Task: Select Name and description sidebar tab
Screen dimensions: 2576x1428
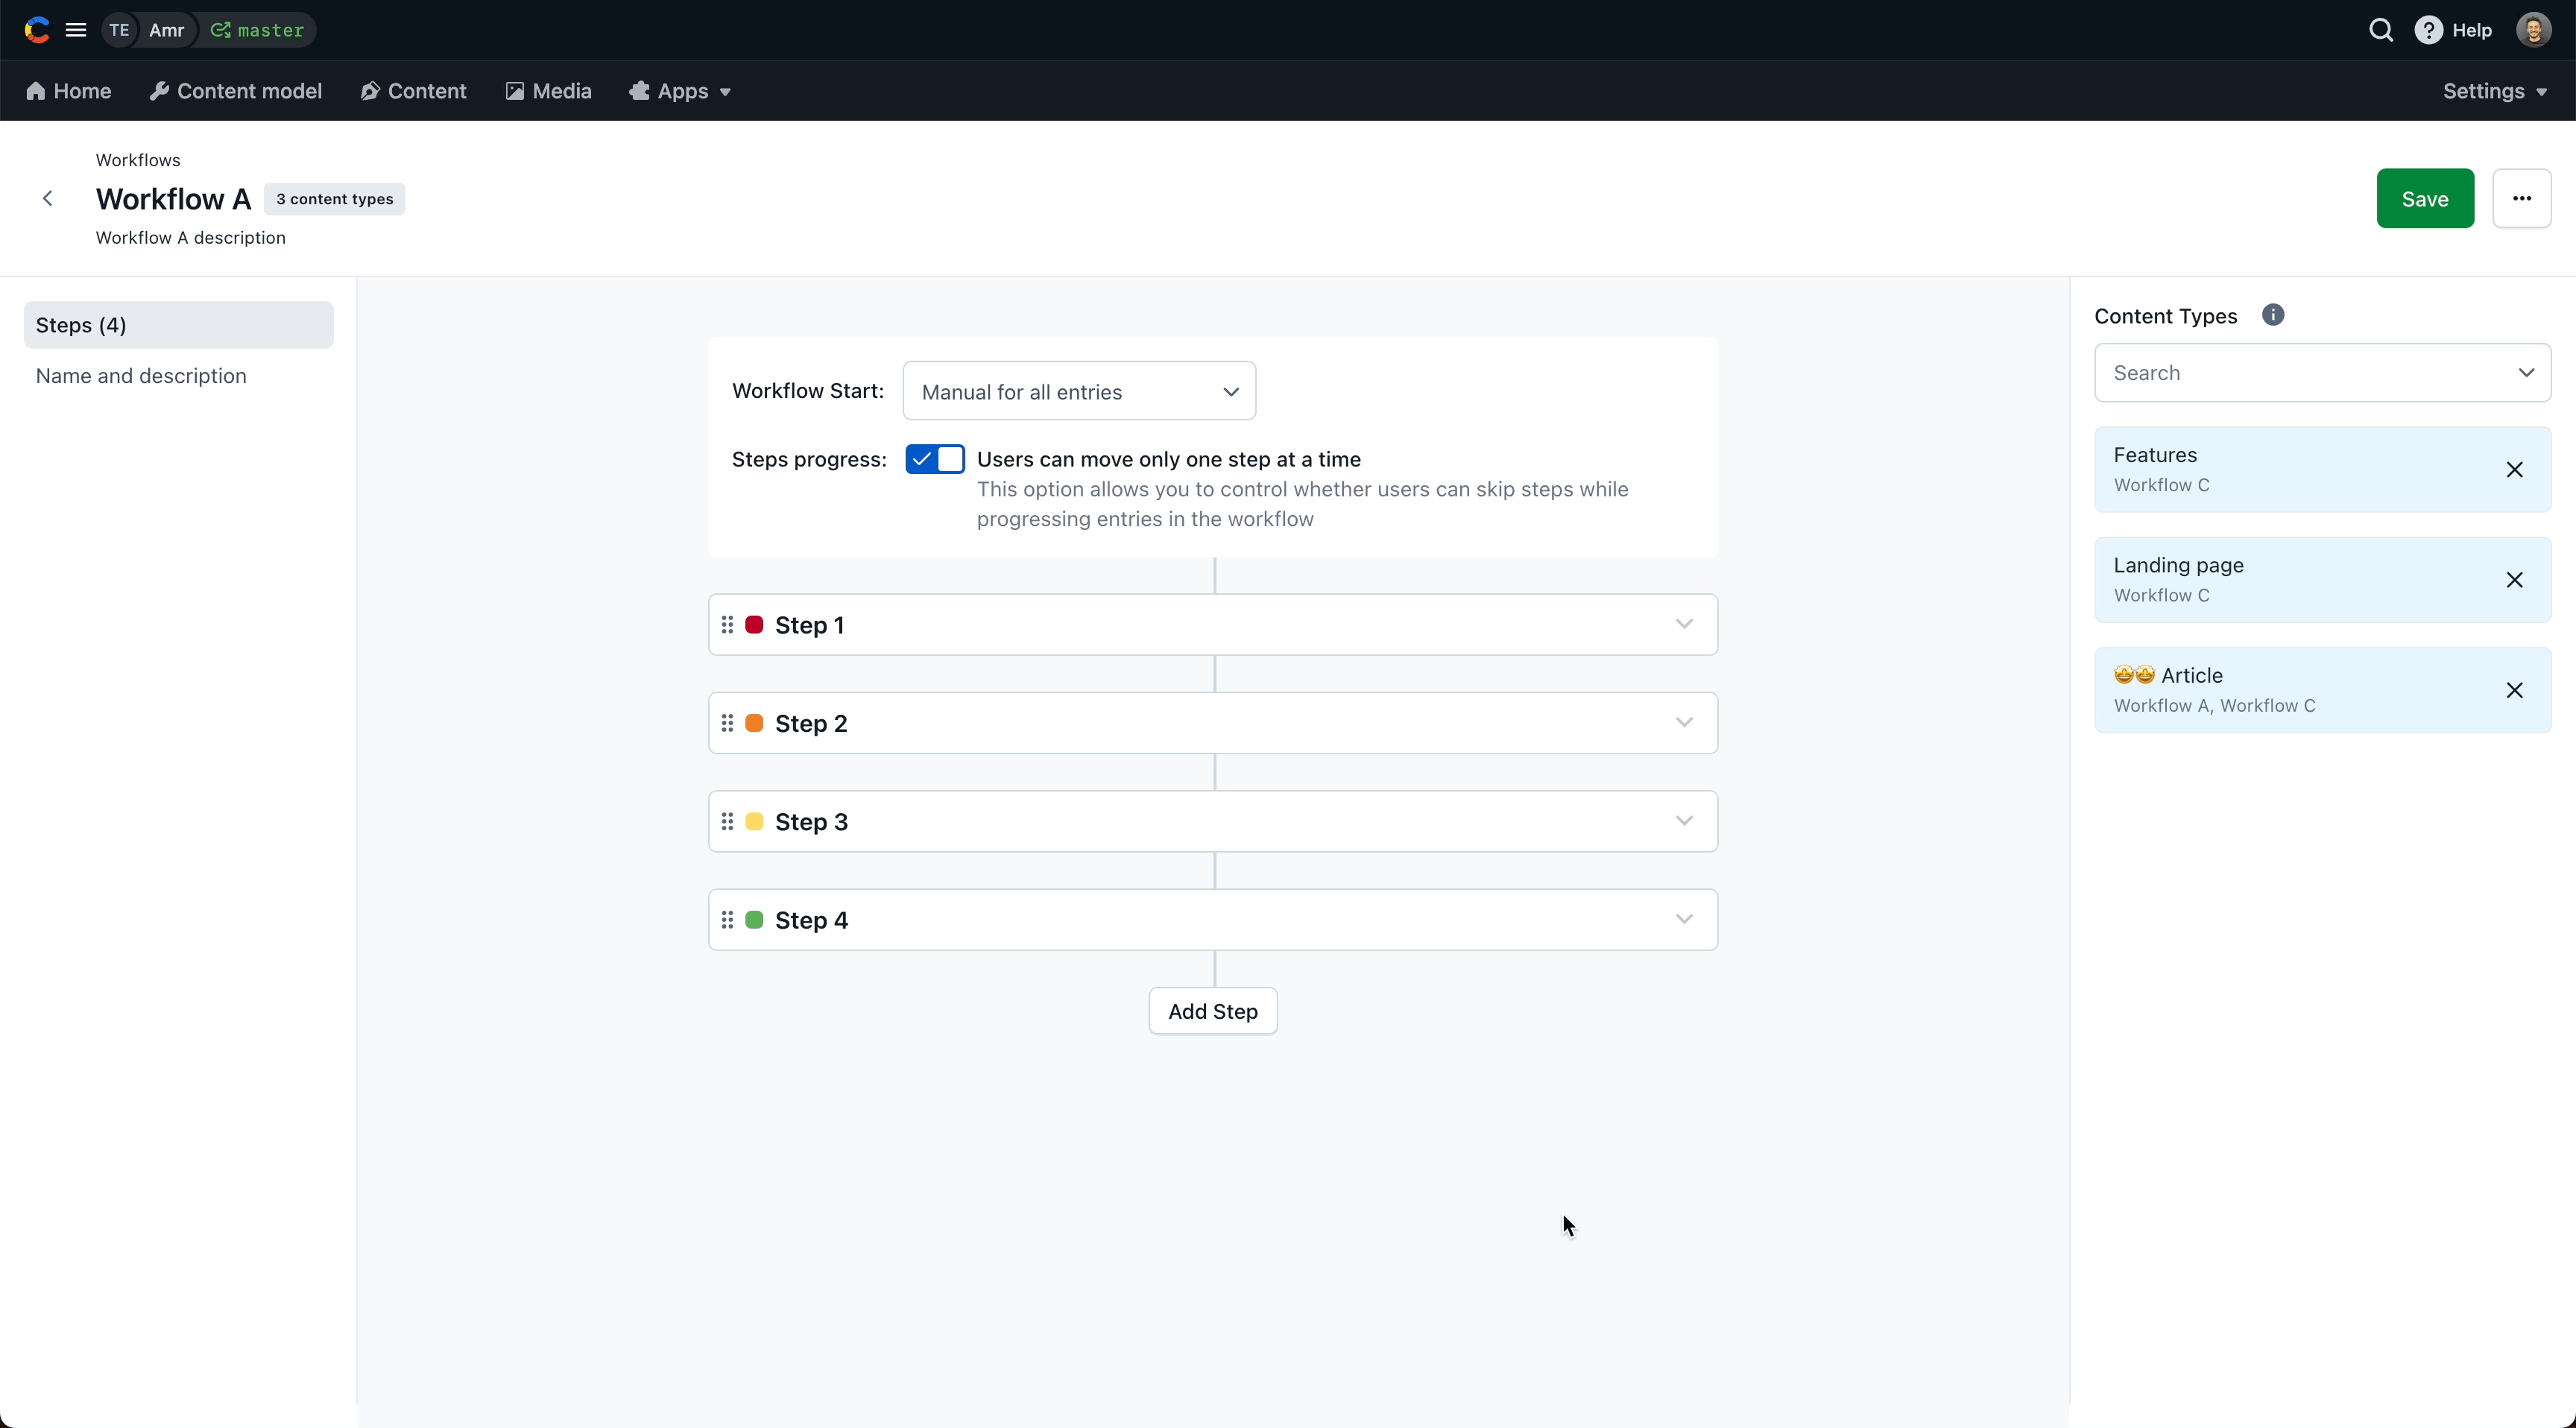Action: click(x=141, y=376)
